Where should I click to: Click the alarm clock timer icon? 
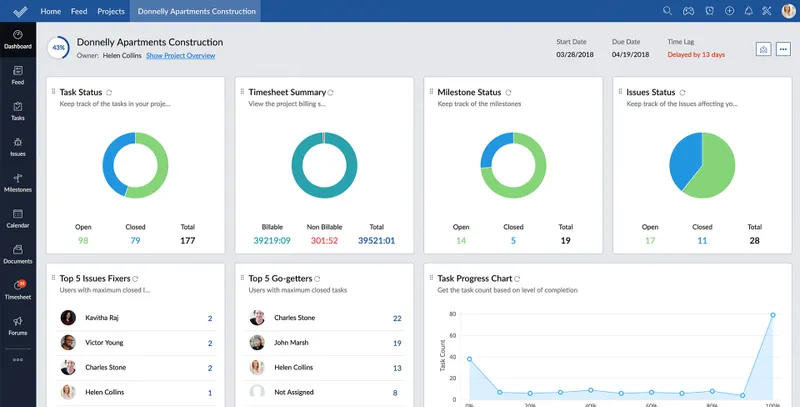(709, 11)
